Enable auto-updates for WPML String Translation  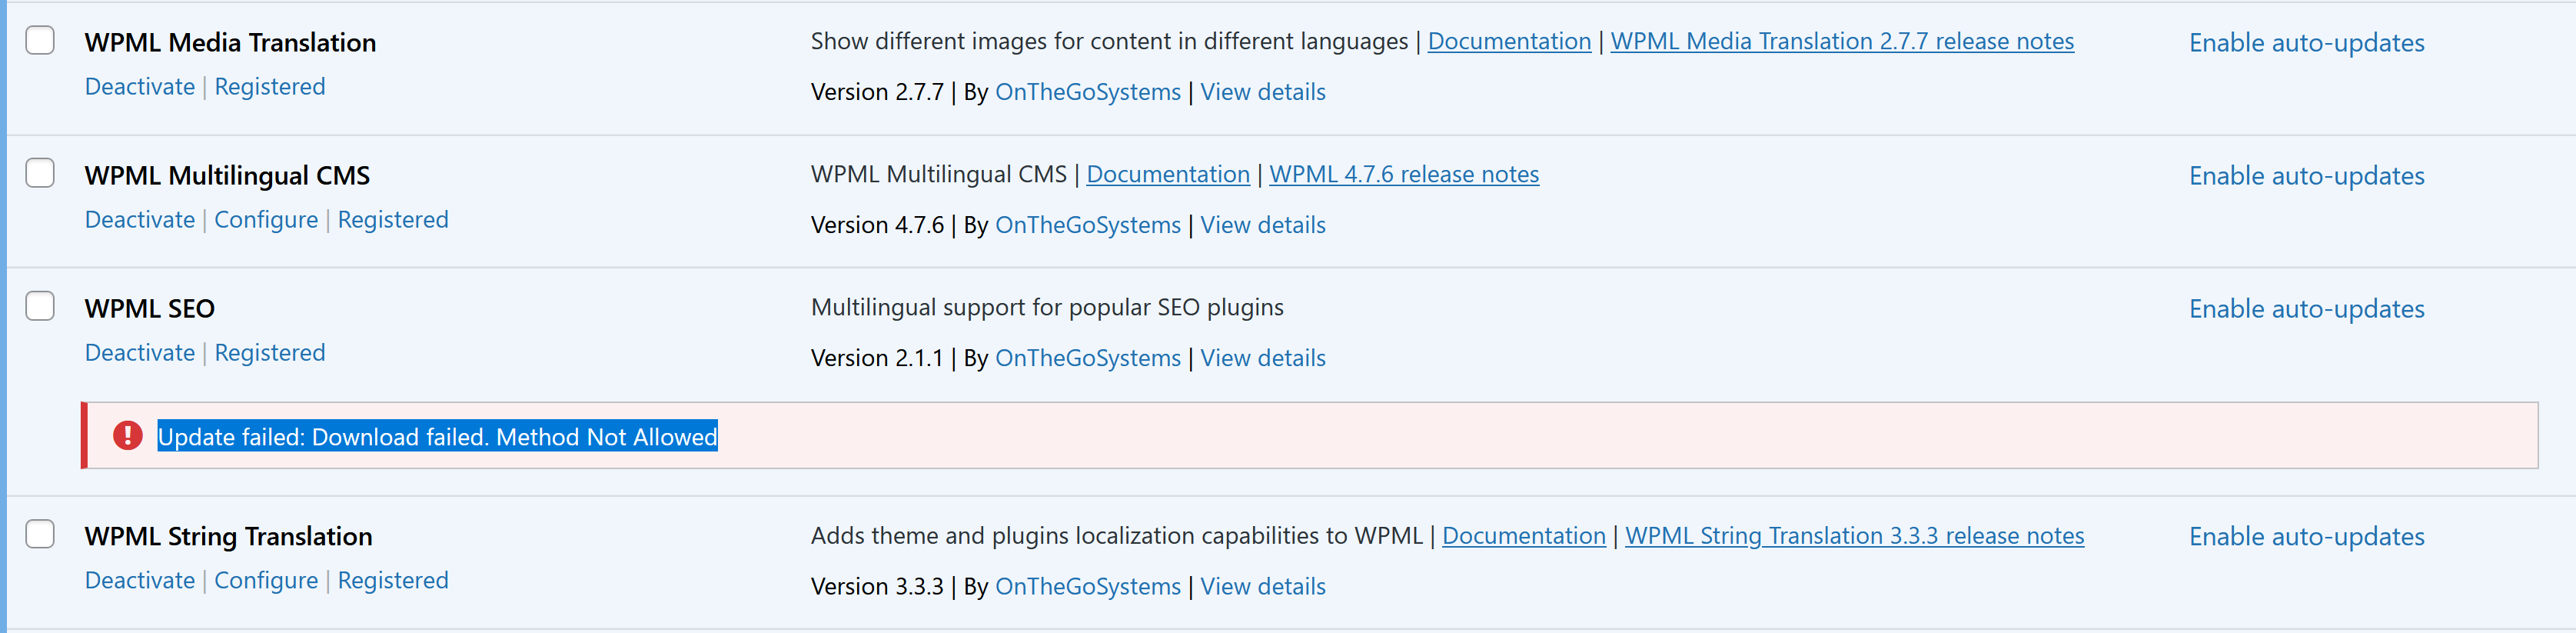pyautogui.click(x=2307, y=537)
